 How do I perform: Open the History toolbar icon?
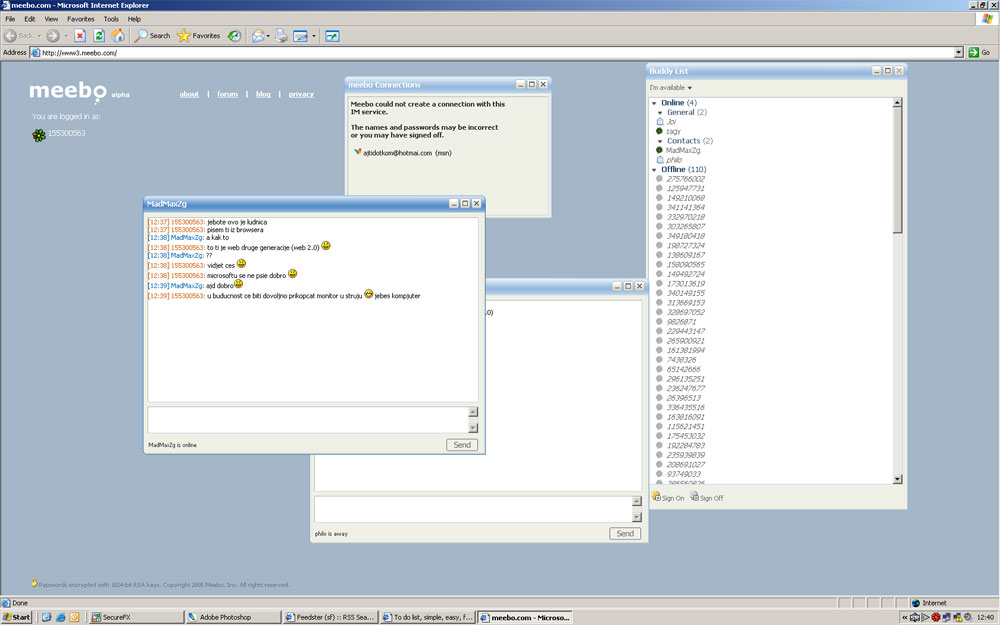234,35
